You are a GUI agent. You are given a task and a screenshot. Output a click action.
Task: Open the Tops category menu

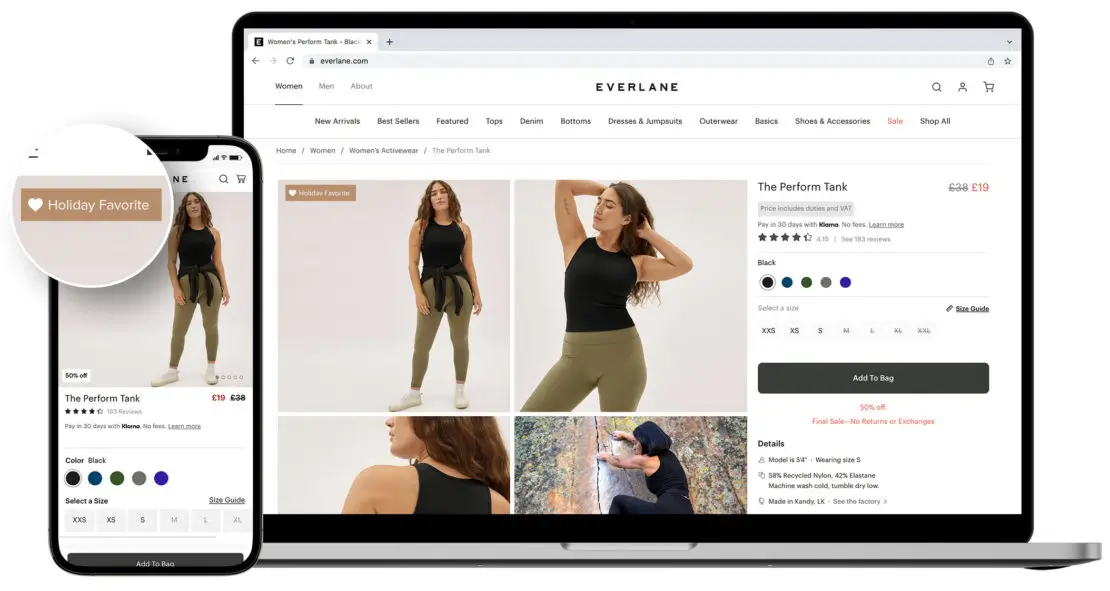(x=494, y=121)
